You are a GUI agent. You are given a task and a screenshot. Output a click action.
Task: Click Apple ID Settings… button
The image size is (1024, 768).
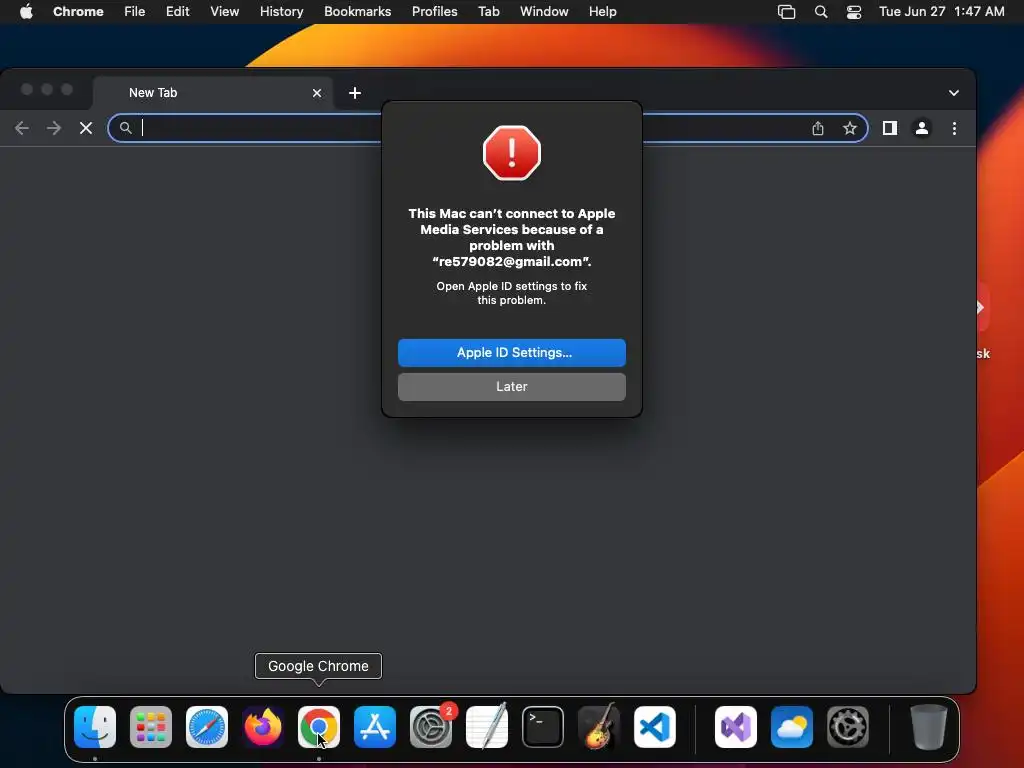coord(512,353)
